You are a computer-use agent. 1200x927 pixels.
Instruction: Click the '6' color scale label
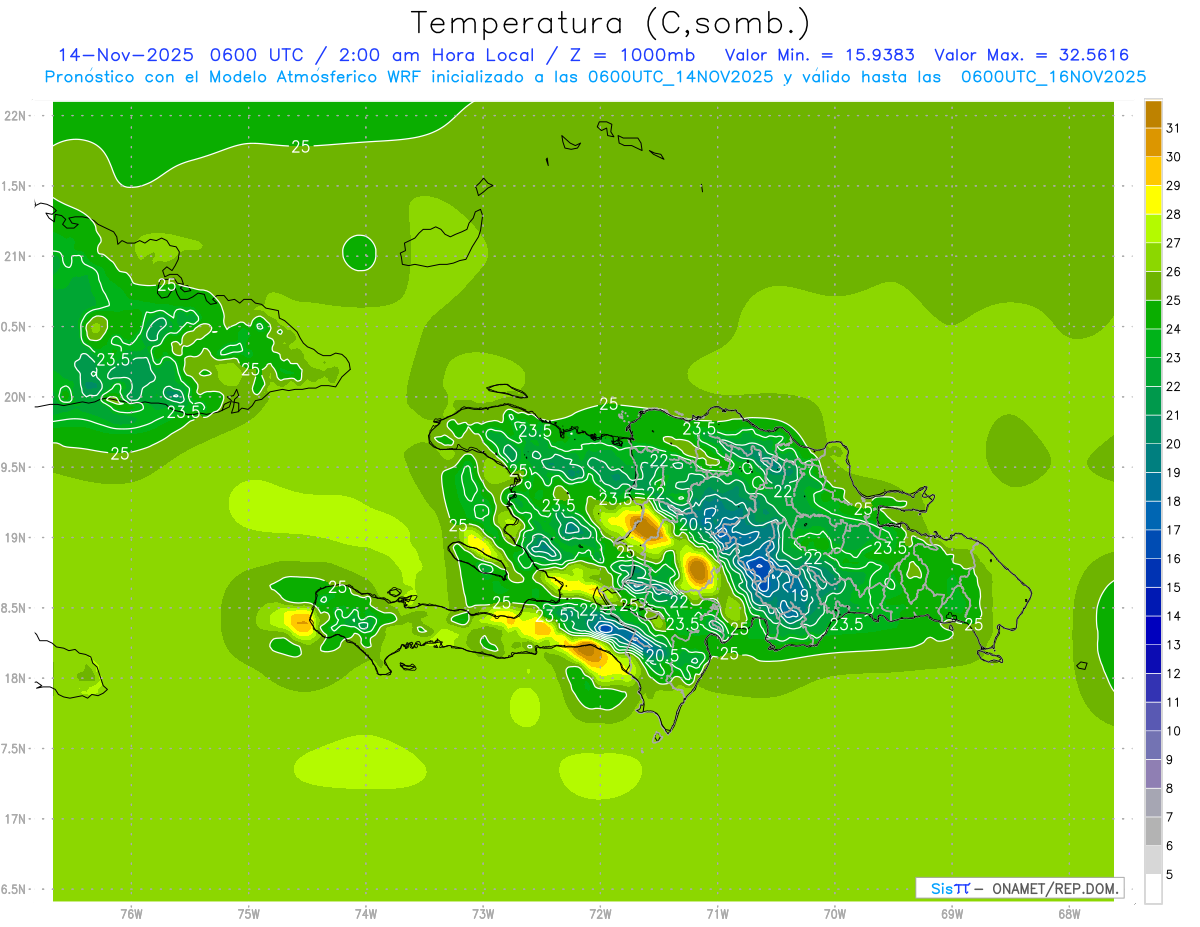tap(1169, 846)
